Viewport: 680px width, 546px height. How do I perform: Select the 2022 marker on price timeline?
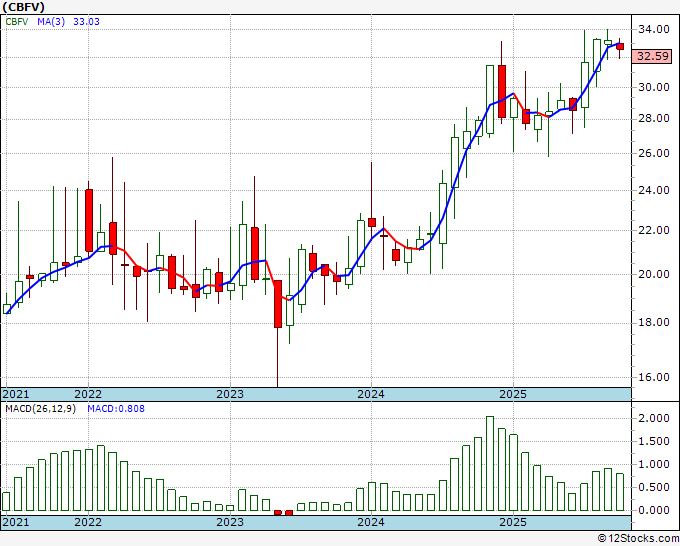coord(88,394)
